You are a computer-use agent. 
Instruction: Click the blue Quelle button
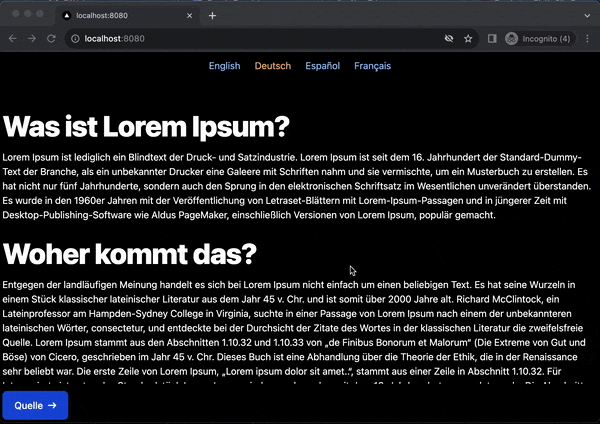point(35,405)
